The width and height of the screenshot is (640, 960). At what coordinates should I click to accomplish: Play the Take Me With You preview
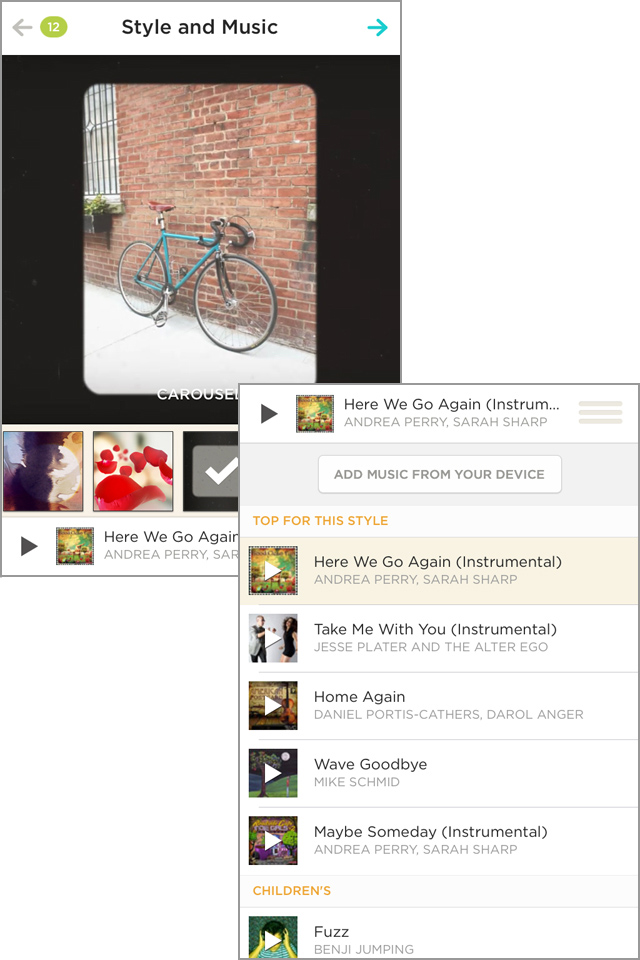click(x=273, y=638)
